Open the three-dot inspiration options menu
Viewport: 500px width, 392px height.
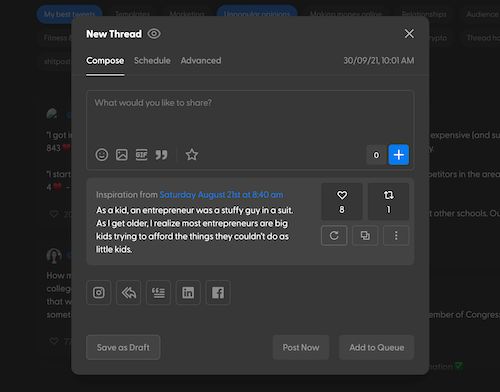(396, 236)
